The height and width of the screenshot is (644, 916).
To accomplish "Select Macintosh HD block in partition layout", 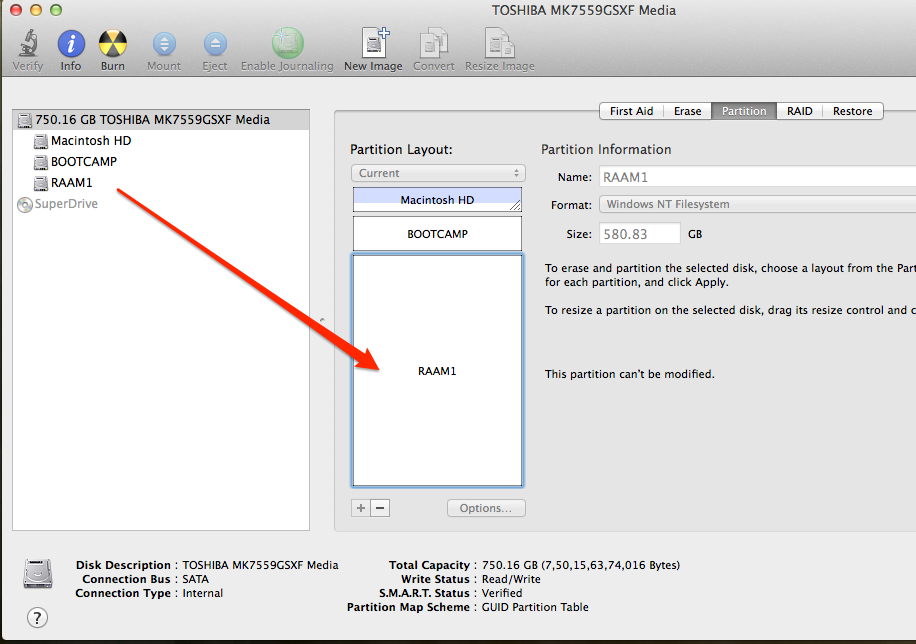I will pyautogui.click(x=437, y=200).
